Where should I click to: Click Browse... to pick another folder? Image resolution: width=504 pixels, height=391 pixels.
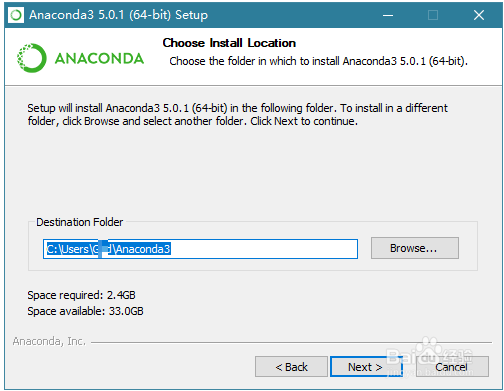415,248
